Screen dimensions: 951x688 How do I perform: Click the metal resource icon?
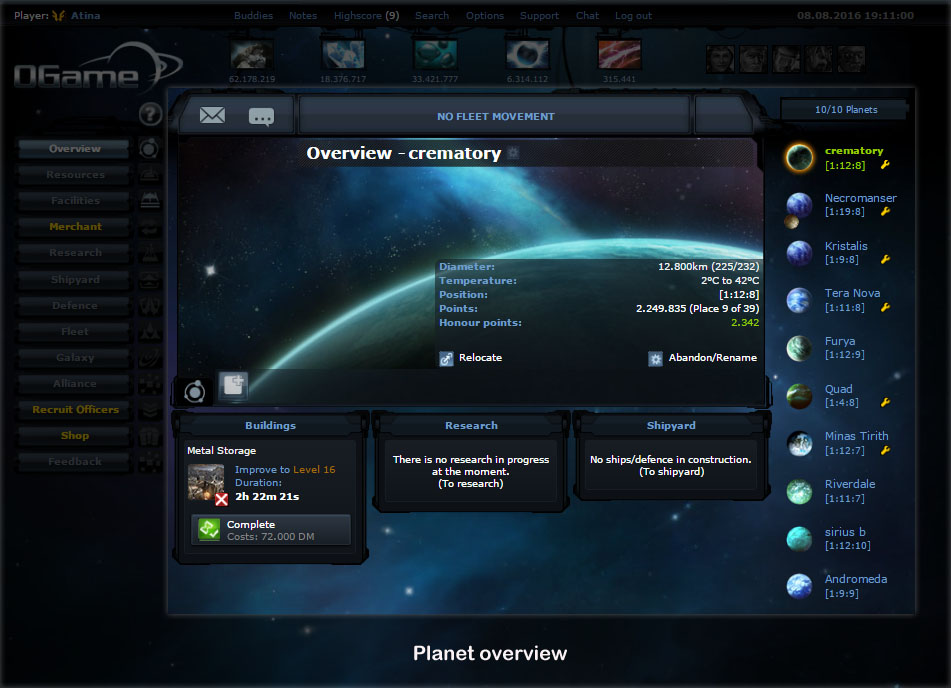click(252, 55)
